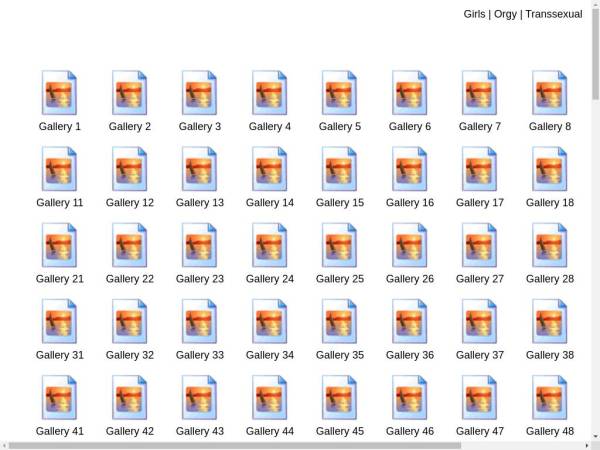This screenshot has height=450, width=600.
Task: Open the Gallery 2 image icon
Action: point(129,93)
